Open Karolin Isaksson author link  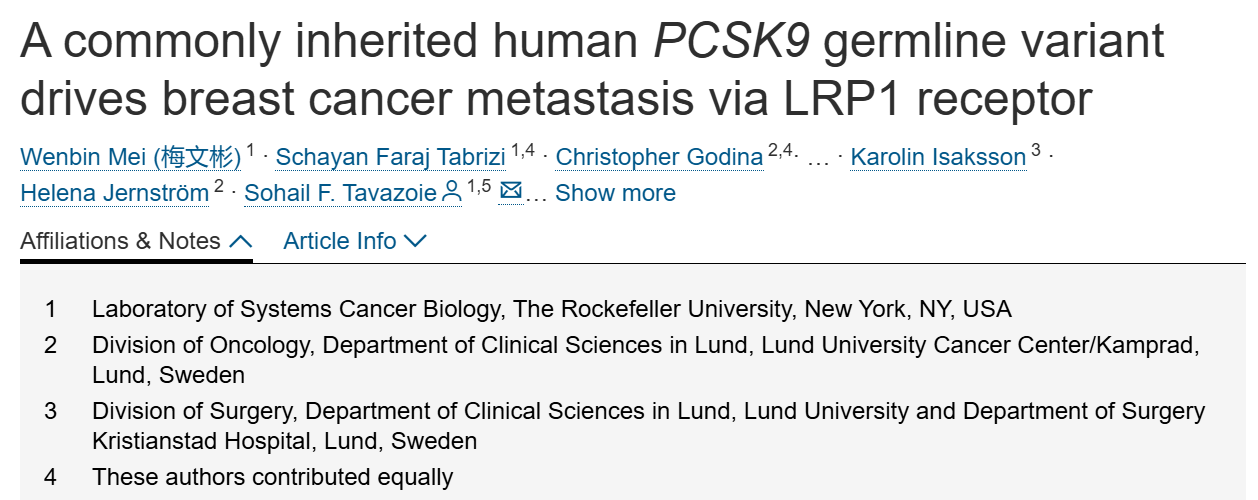[938, 157]
